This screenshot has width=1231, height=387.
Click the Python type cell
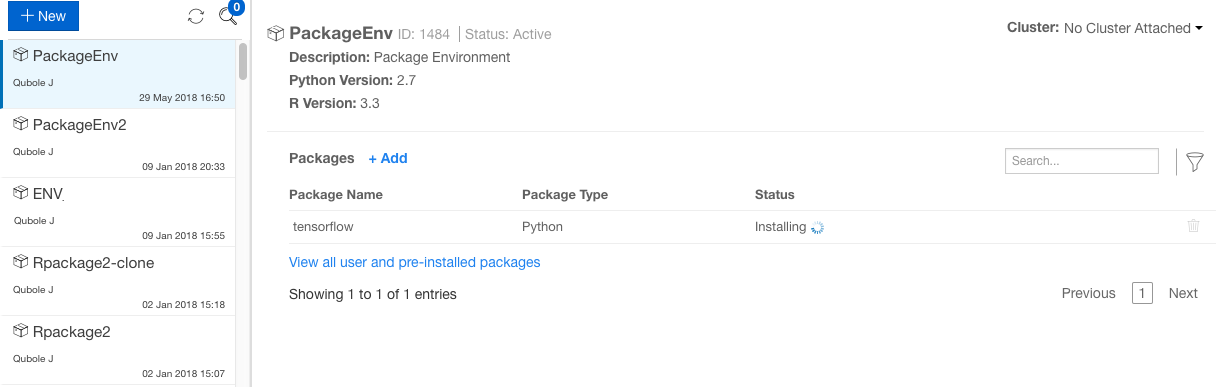(543, 227)
